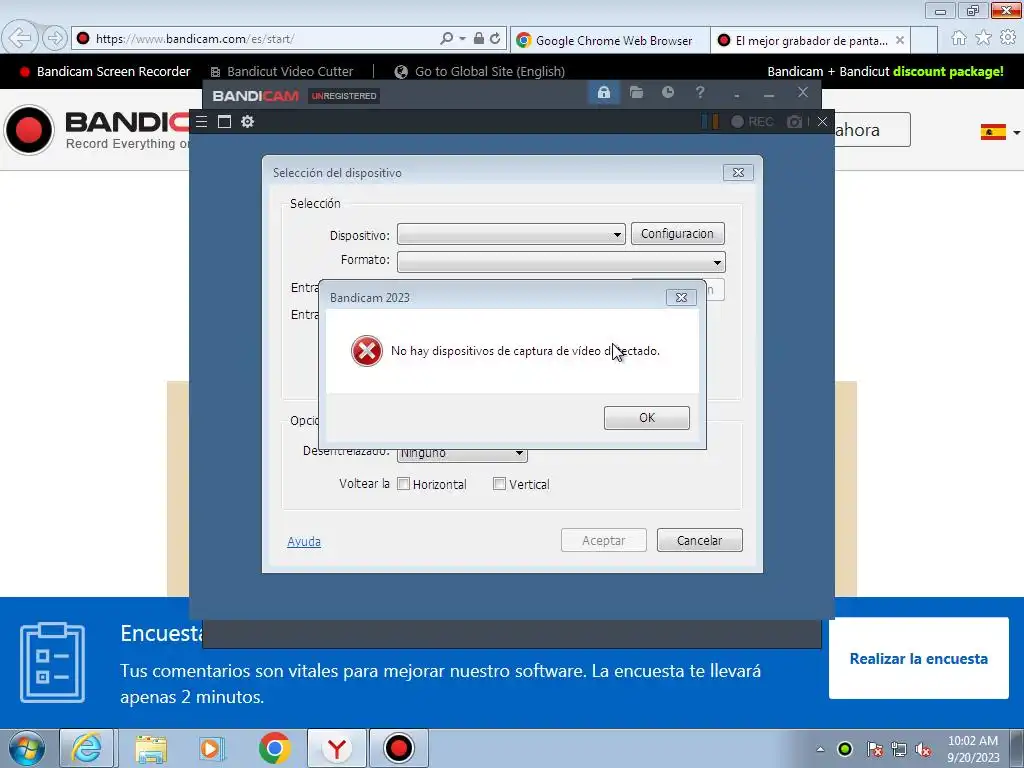The height and width of the screenshot is (768, 1024).
Task: Open the Bandicam settings gear icon
Action: pos(248,121)
